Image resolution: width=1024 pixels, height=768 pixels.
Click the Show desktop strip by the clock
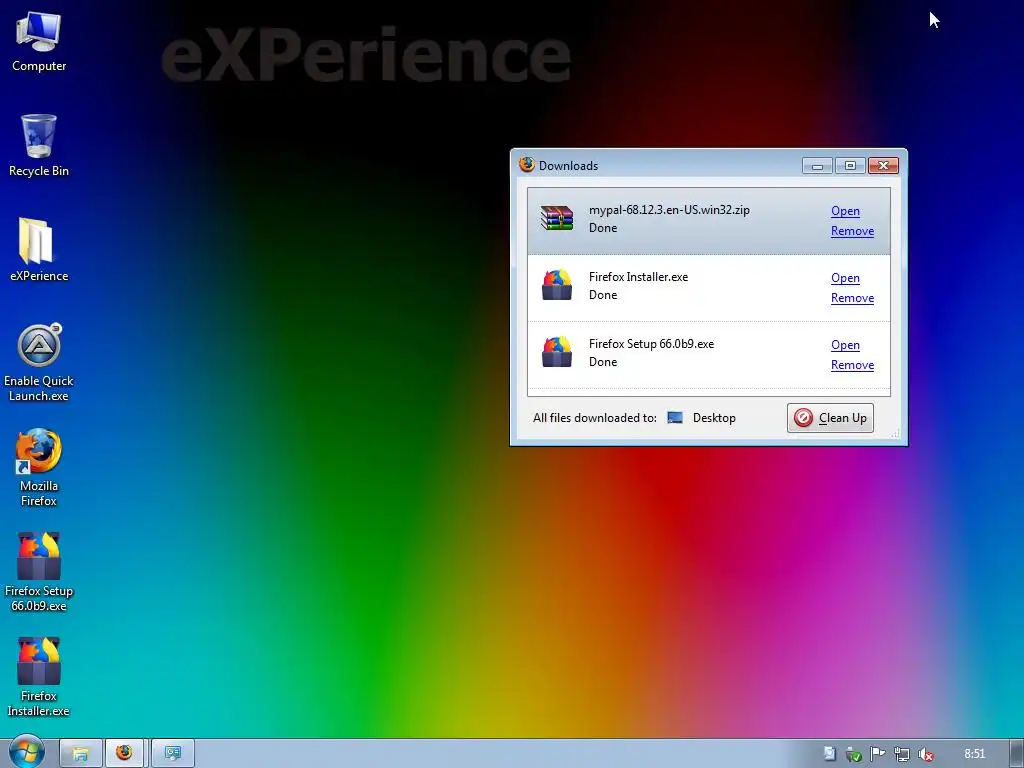[x=1017, y=754]
